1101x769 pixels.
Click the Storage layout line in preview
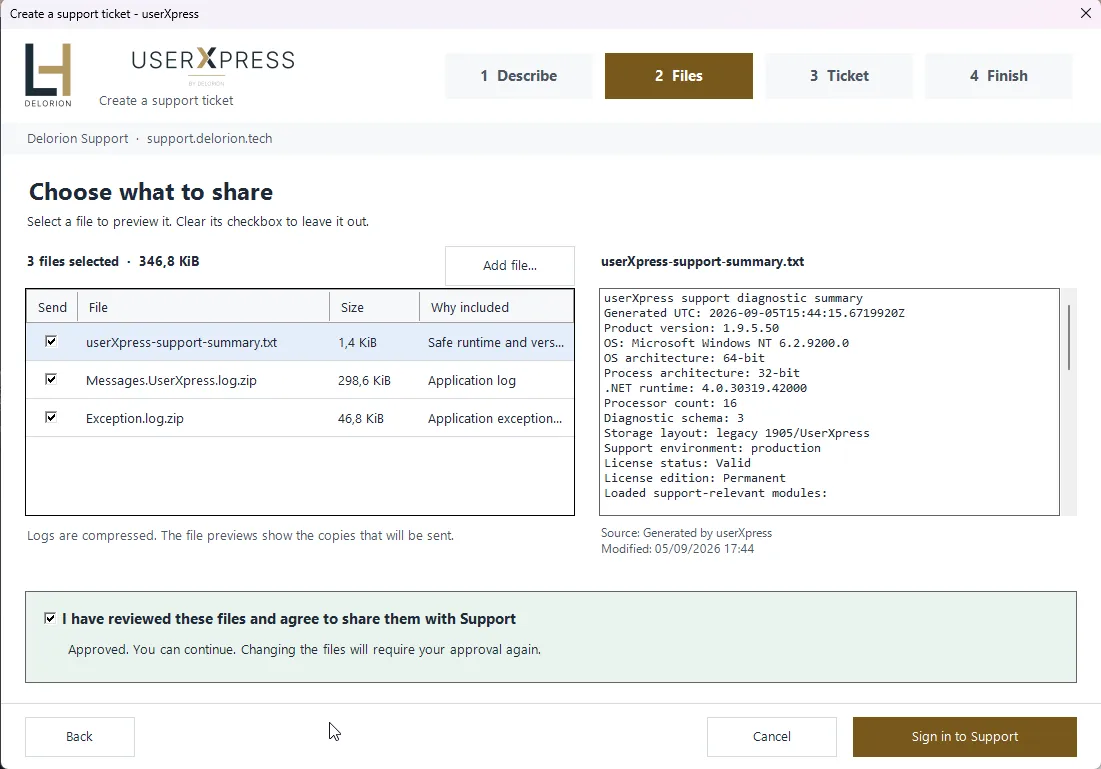(737, 433)
